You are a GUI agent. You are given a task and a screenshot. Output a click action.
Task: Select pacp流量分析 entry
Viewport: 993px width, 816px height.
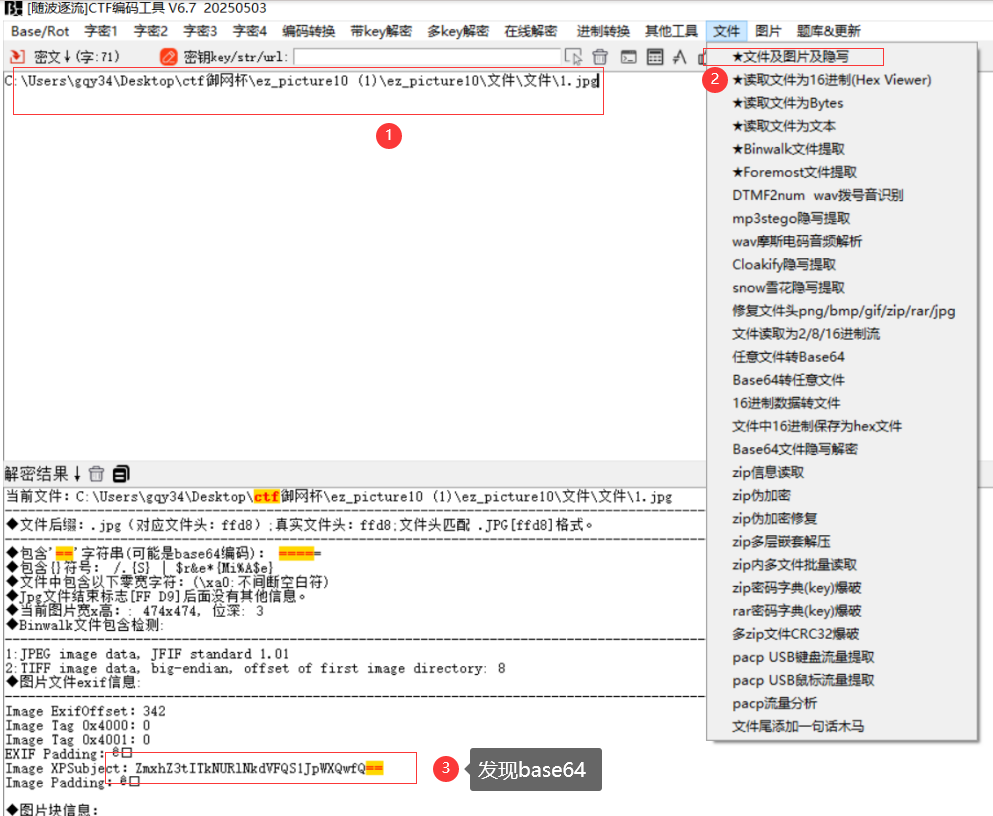pos(842,703)
